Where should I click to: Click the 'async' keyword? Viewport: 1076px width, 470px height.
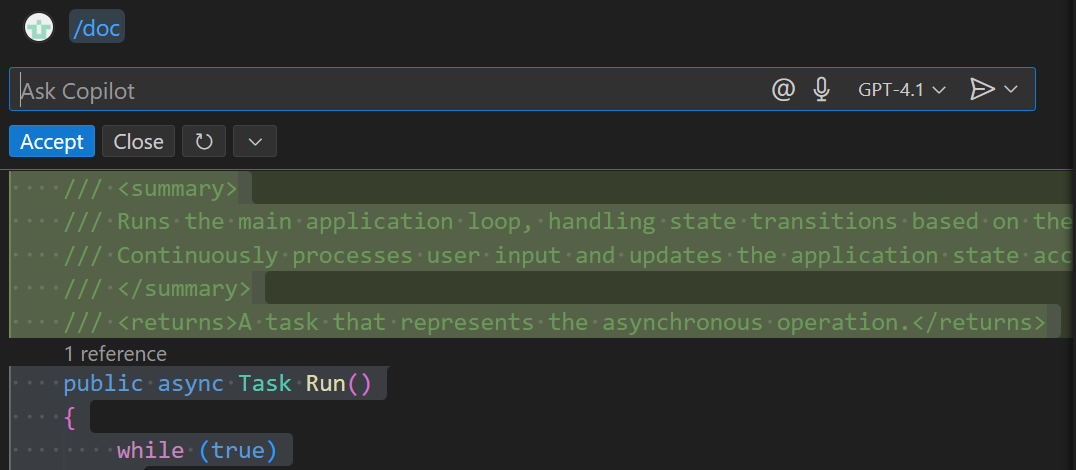click(191, 383)
